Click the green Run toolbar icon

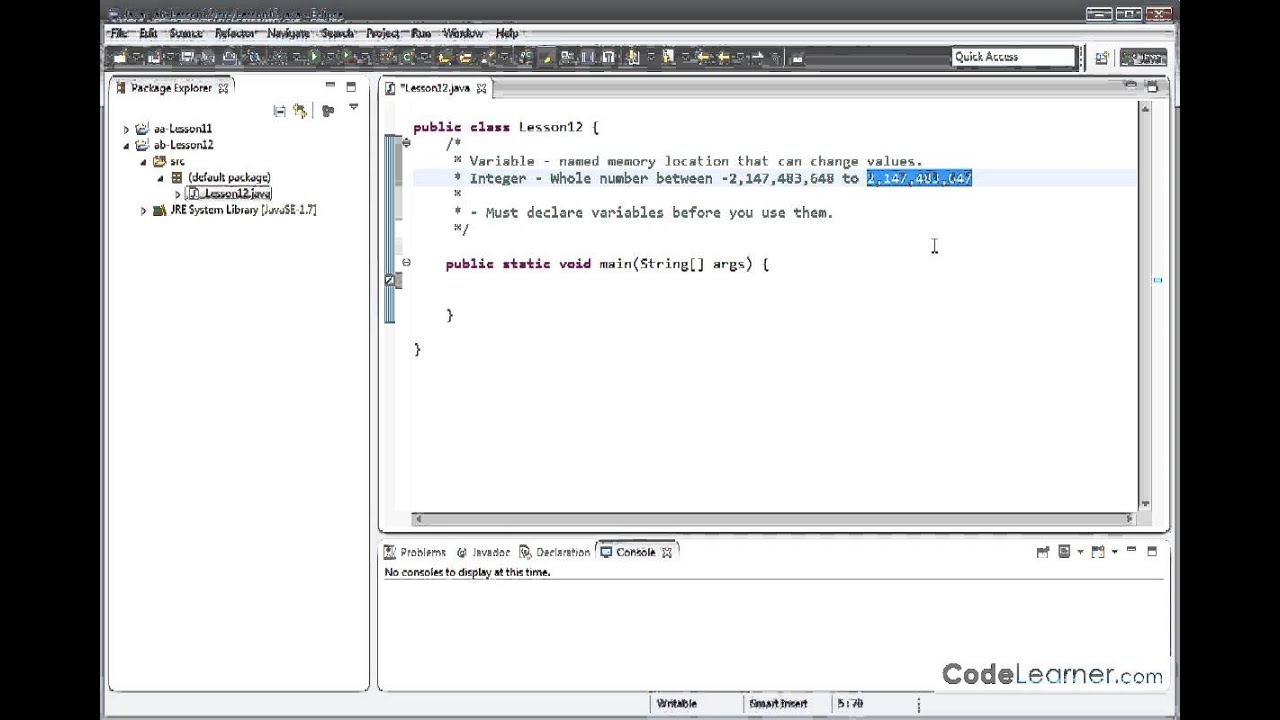(x=314, y=57)
